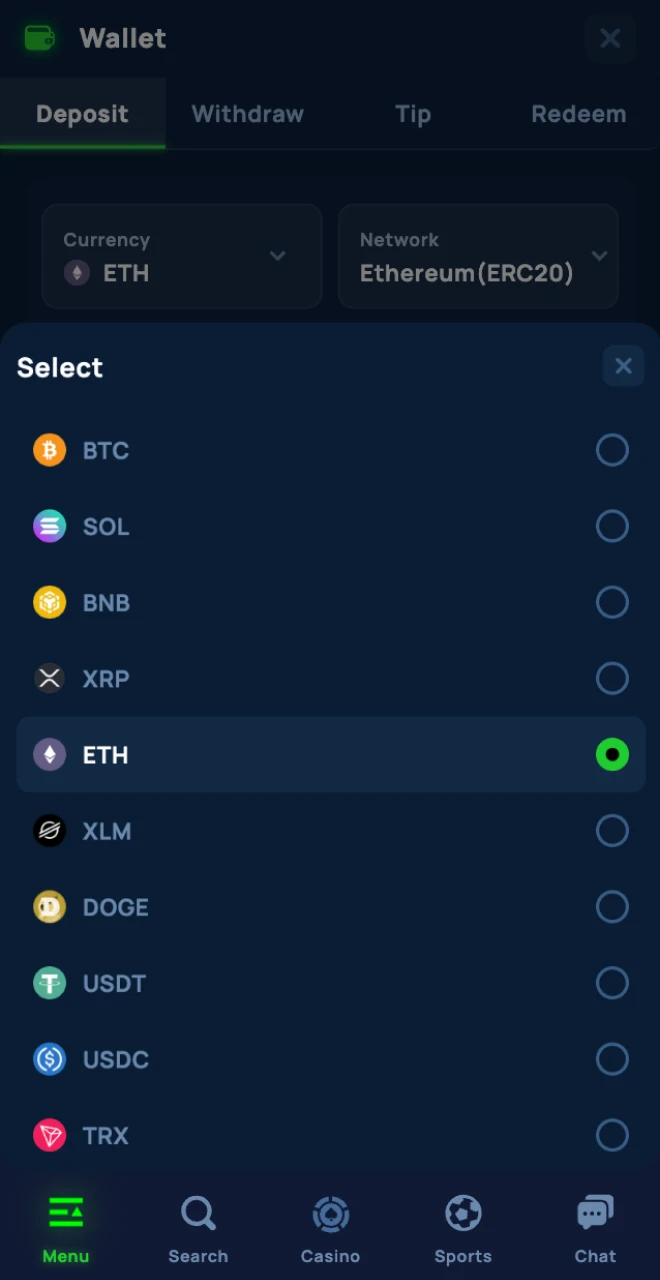Switch to the Withdraw tab
660x1280 pixels.
pos(247,114)
